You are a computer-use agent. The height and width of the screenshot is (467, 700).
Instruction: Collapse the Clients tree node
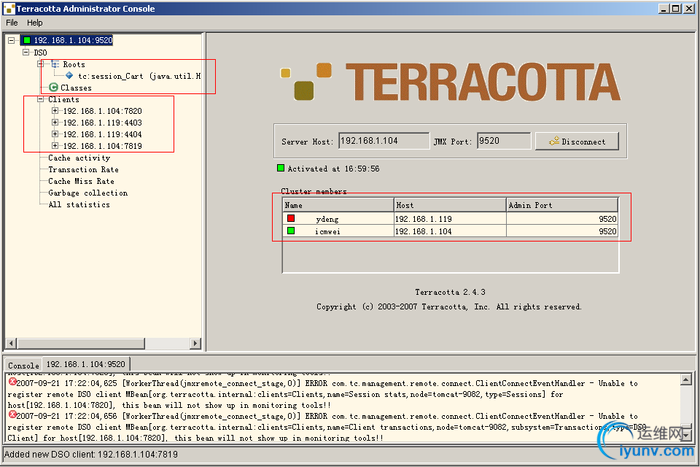click(x=41, y=99)
